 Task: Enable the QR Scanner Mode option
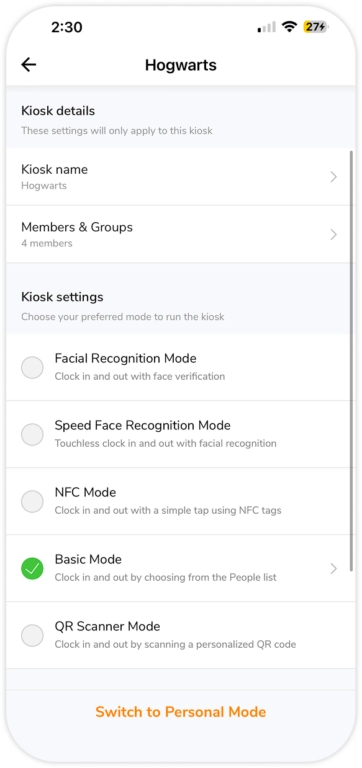click(32, 635)
